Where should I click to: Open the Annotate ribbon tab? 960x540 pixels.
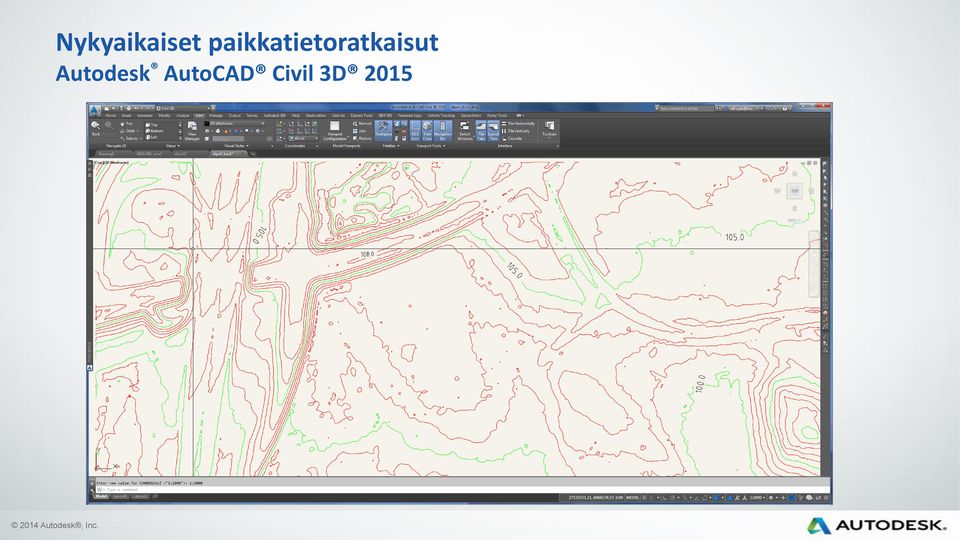click(144, 116)
